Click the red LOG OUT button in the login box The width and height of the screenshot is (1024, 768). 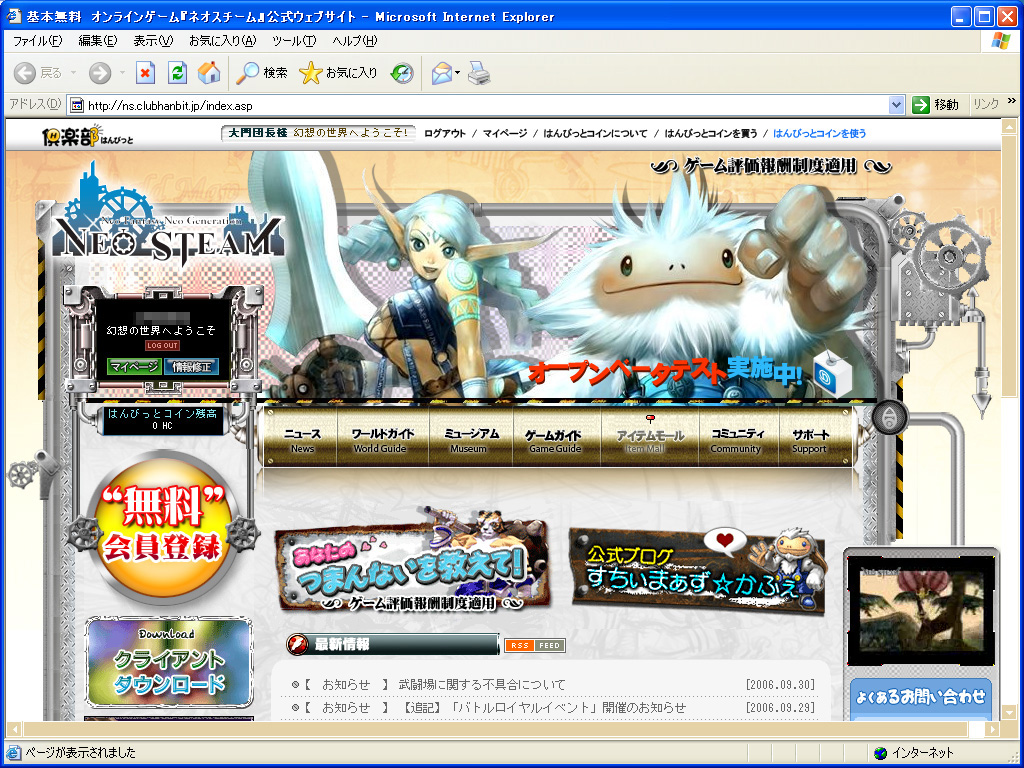(162, 345)
